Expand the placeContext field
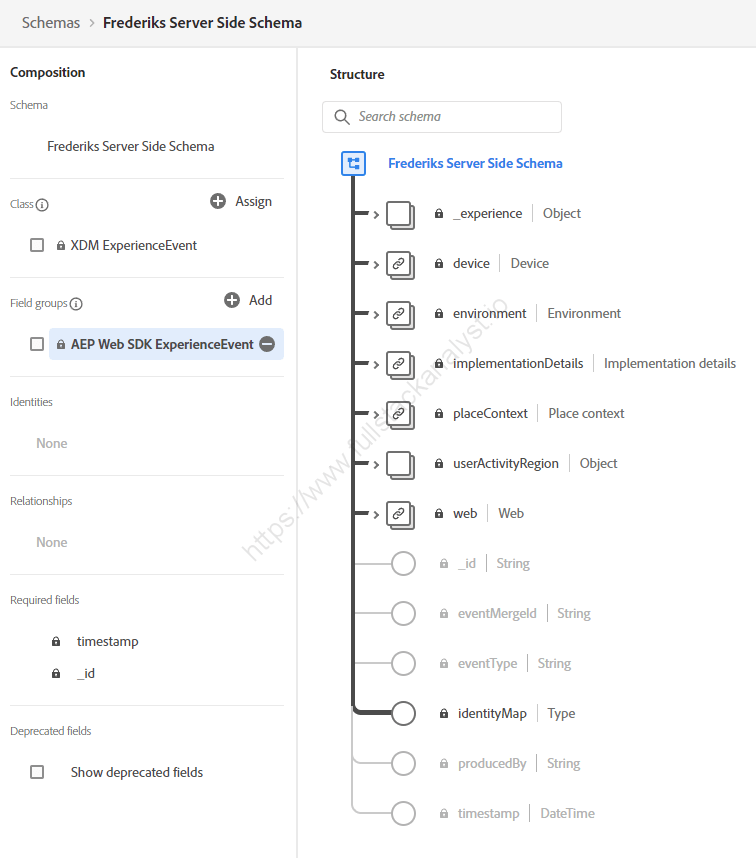The width and height of the screenshot is (756, 858). tap(378, 413)
